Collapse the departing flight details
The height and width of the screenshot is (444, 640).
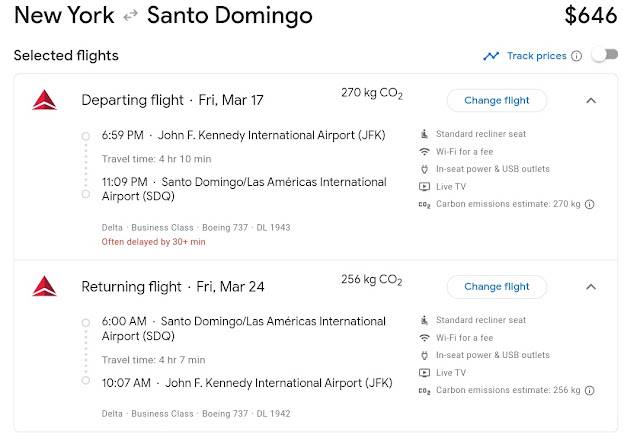591,100
